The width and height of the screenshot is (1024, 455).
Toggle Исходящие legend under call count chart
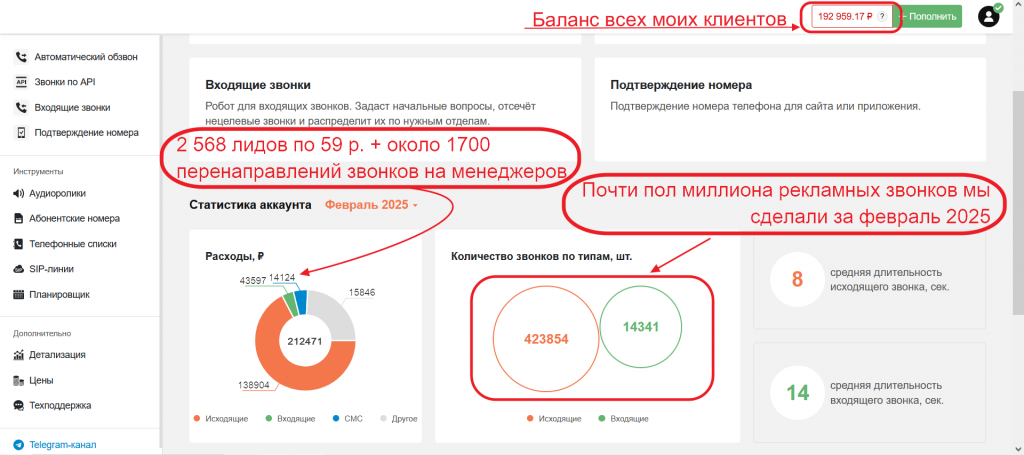(554, 418)
